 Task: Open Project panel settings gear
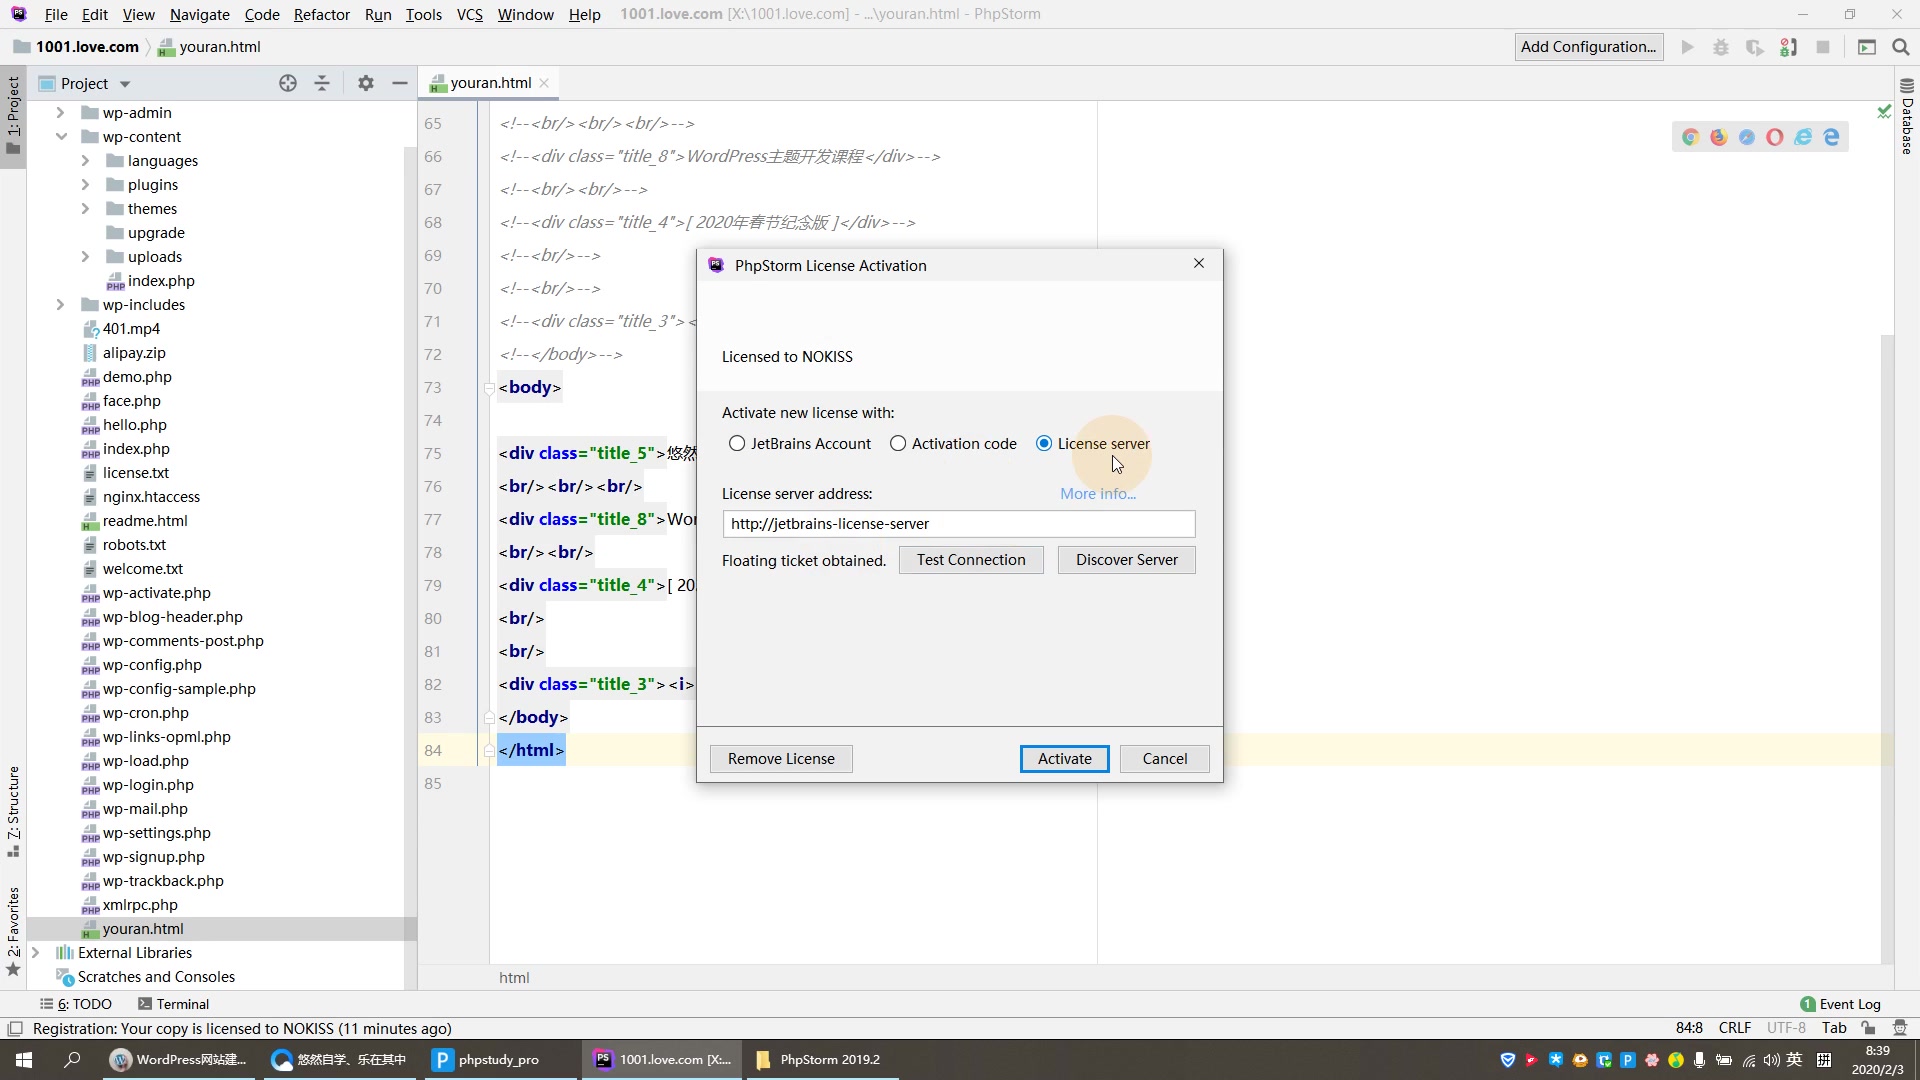tap(366, 84)
